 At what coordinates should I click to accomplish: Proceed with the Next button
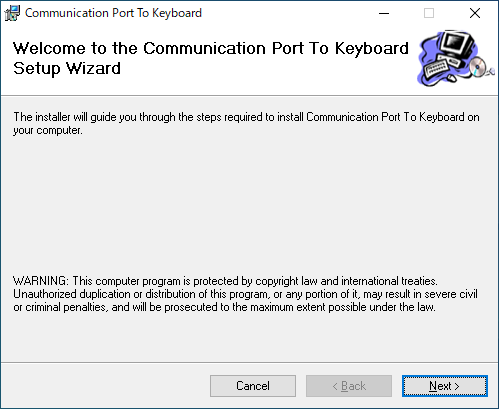click(x=445, y=386)
